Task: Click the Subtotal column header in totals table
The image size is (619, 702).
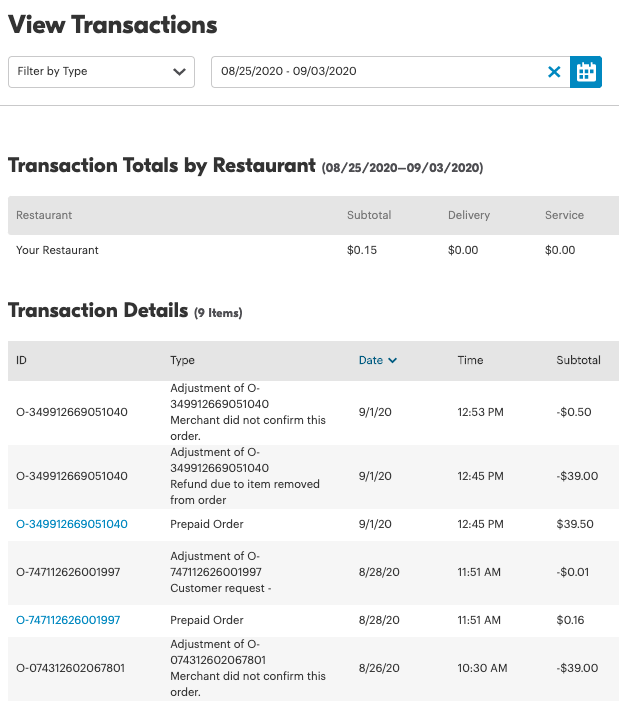Action: (369, 215)
